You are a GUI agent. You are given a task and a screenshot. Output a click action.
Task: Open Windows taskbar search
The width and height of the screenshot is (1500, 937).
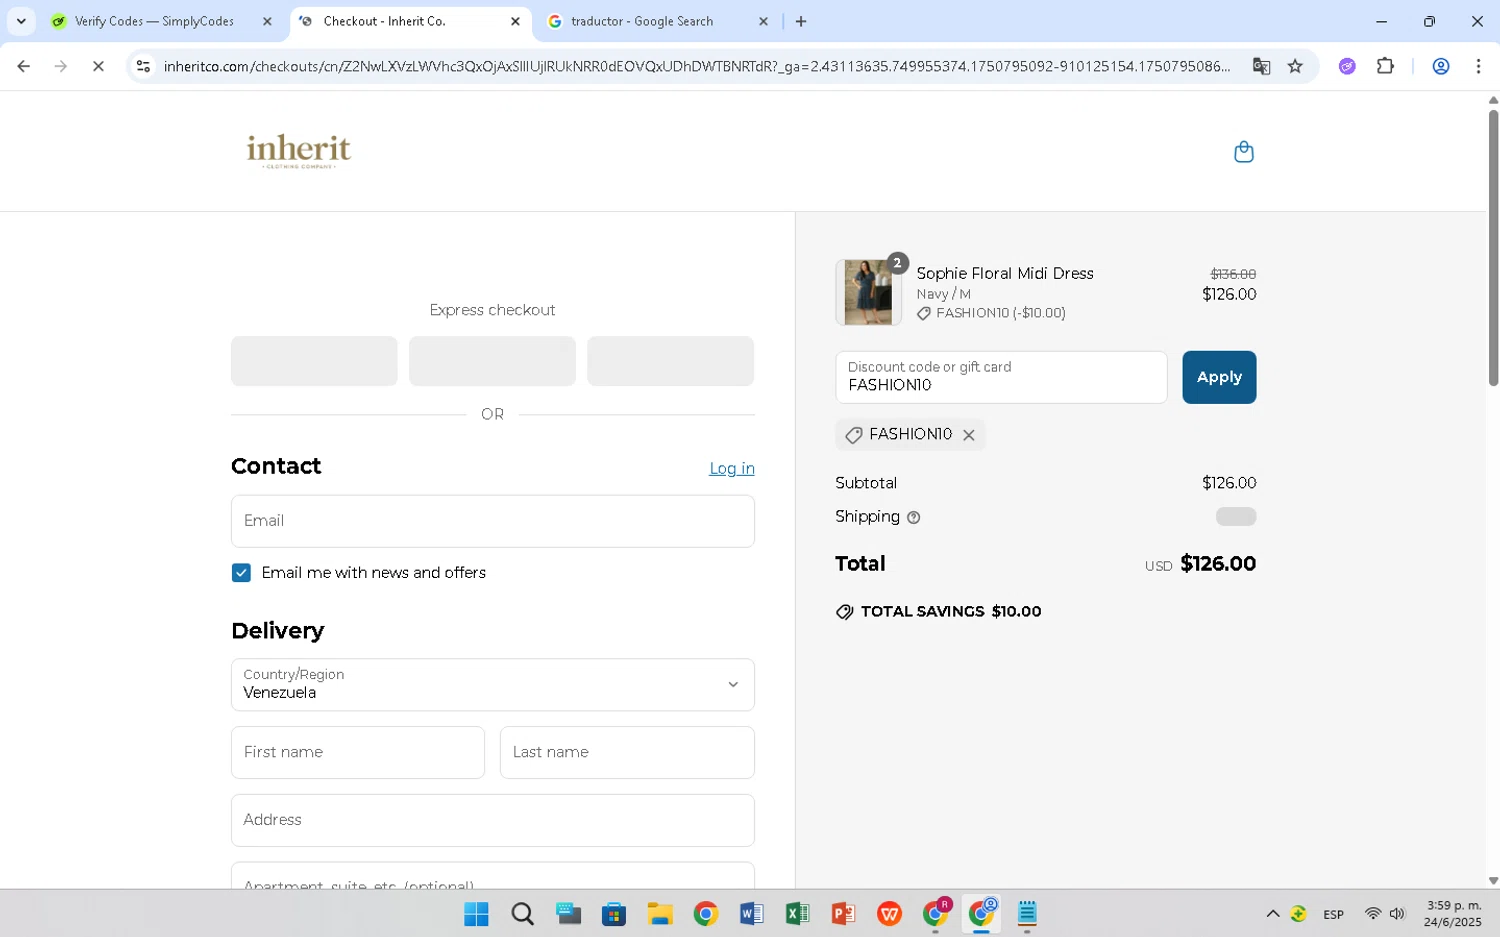[522, 914]
